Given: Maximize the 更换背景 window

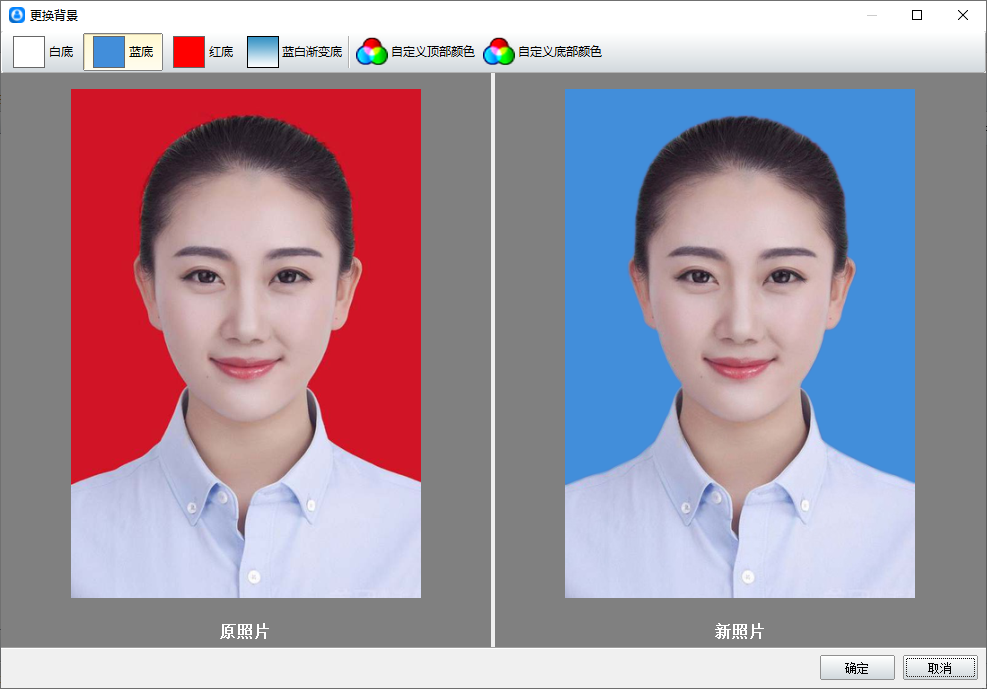Looking at the screenshot, I should pyautogui.click(x=917, y=15).
